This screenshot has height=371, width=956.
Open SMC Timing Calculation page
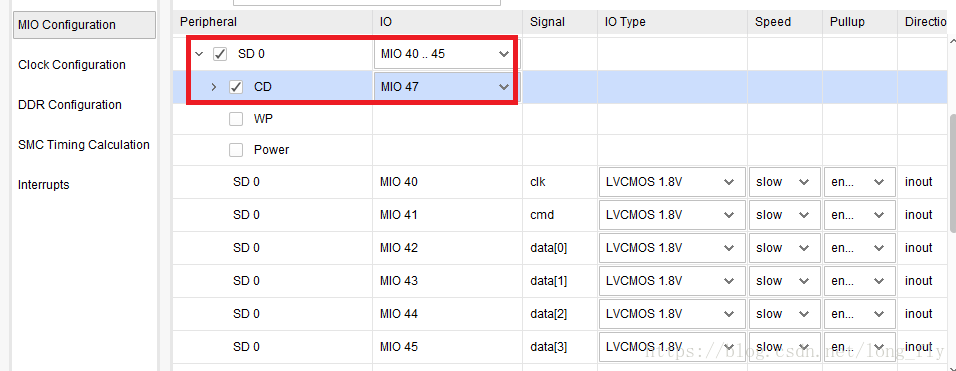[x=84, y=144]
